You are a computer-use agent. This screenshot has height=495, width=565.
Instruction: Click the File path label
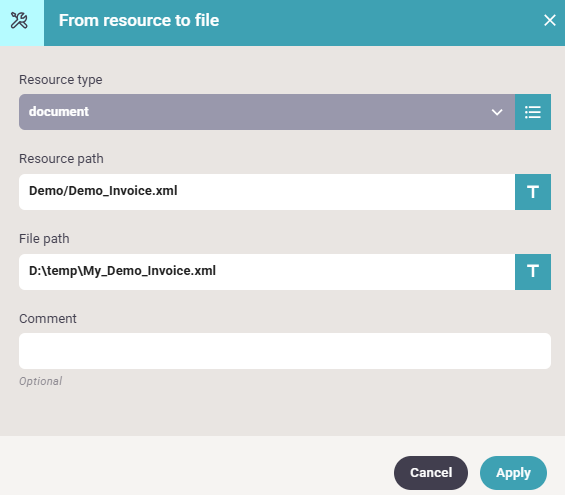pyautogui.click(x=44, y=239)
